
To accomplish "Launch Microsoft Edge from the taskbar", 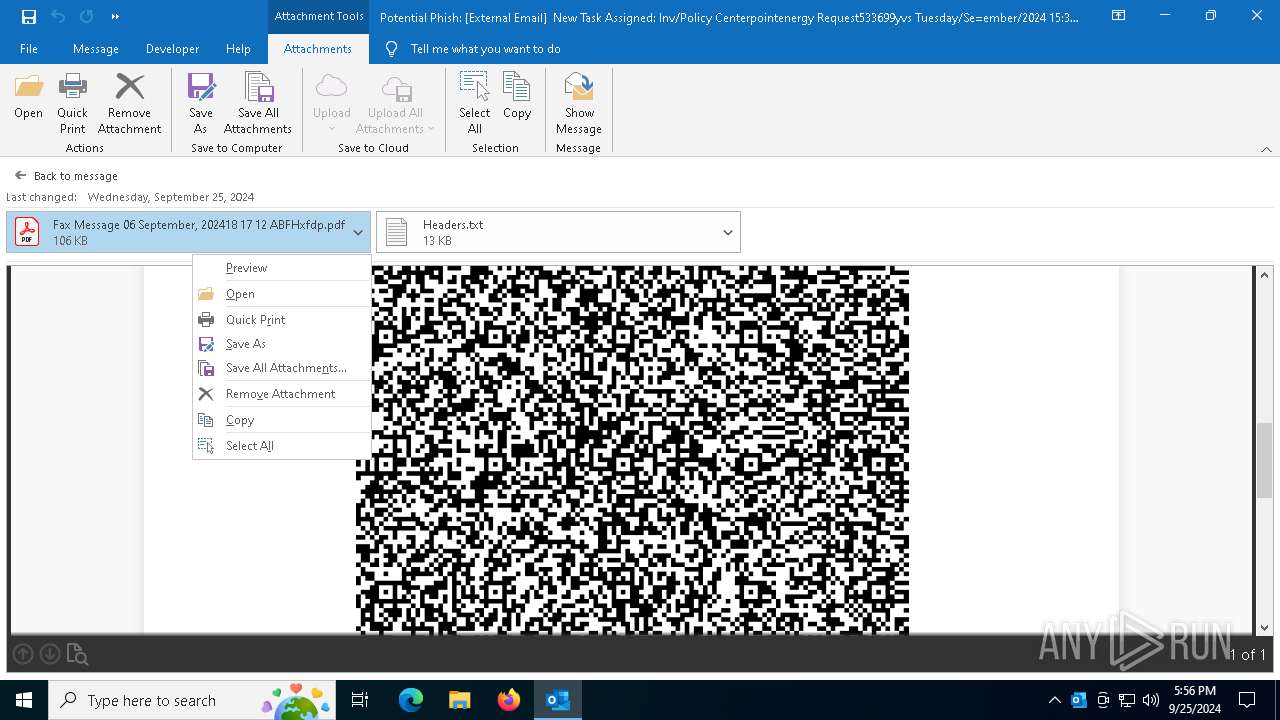I will tap(411, 700).
